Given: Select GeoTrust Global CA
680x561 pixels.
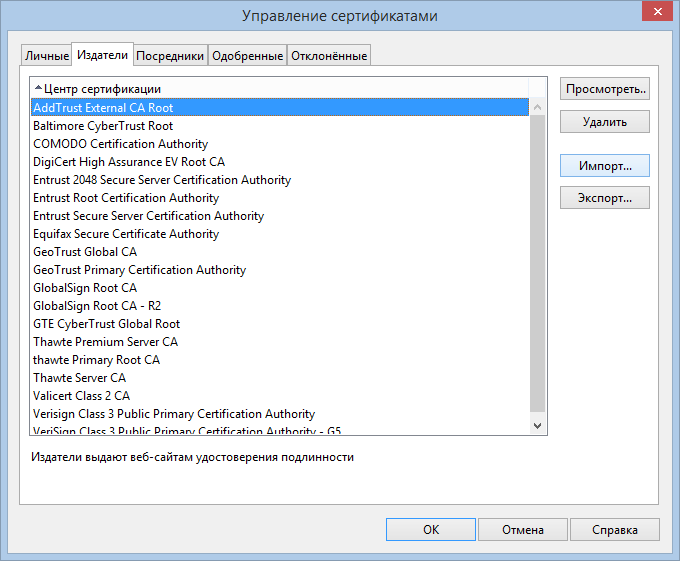Looking at the screenshot, I should point(280,251).
